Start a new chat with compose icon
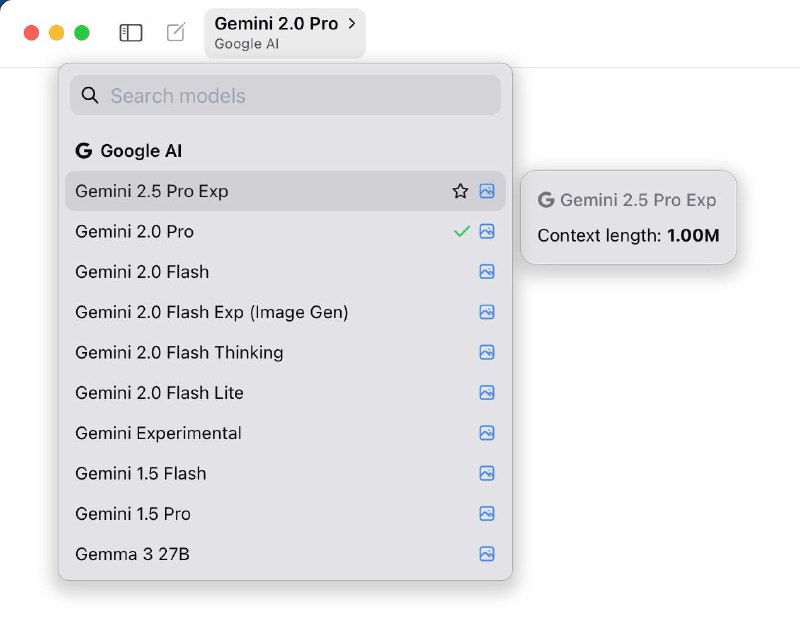The width and height of the screenshot is (800, 620). click(x=176, y=32)
